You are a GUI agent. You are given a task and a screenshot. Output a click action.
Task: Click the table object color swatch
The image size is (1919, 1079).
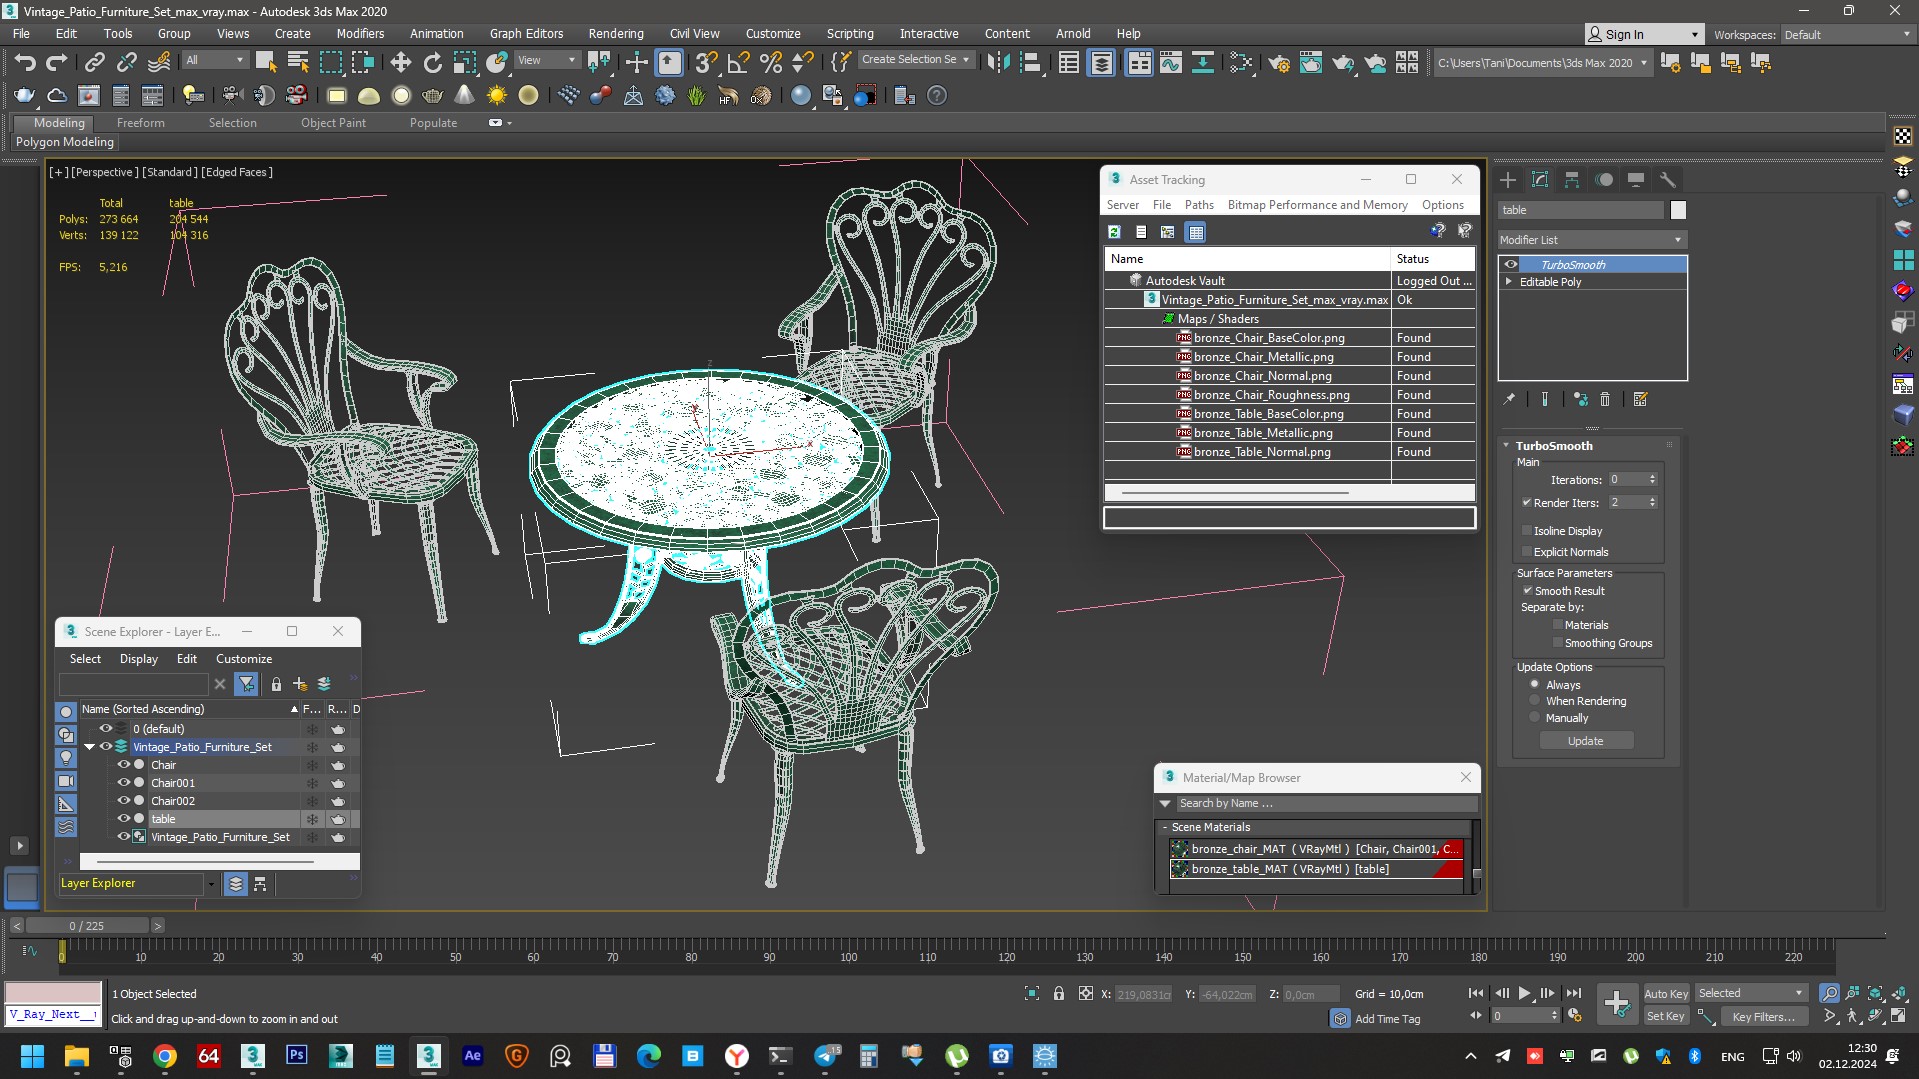[1678, 210]
